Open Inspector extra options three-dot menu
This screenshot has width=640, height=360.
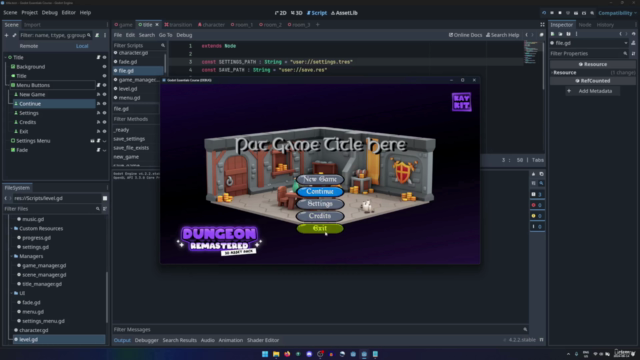tap(576, 34)
